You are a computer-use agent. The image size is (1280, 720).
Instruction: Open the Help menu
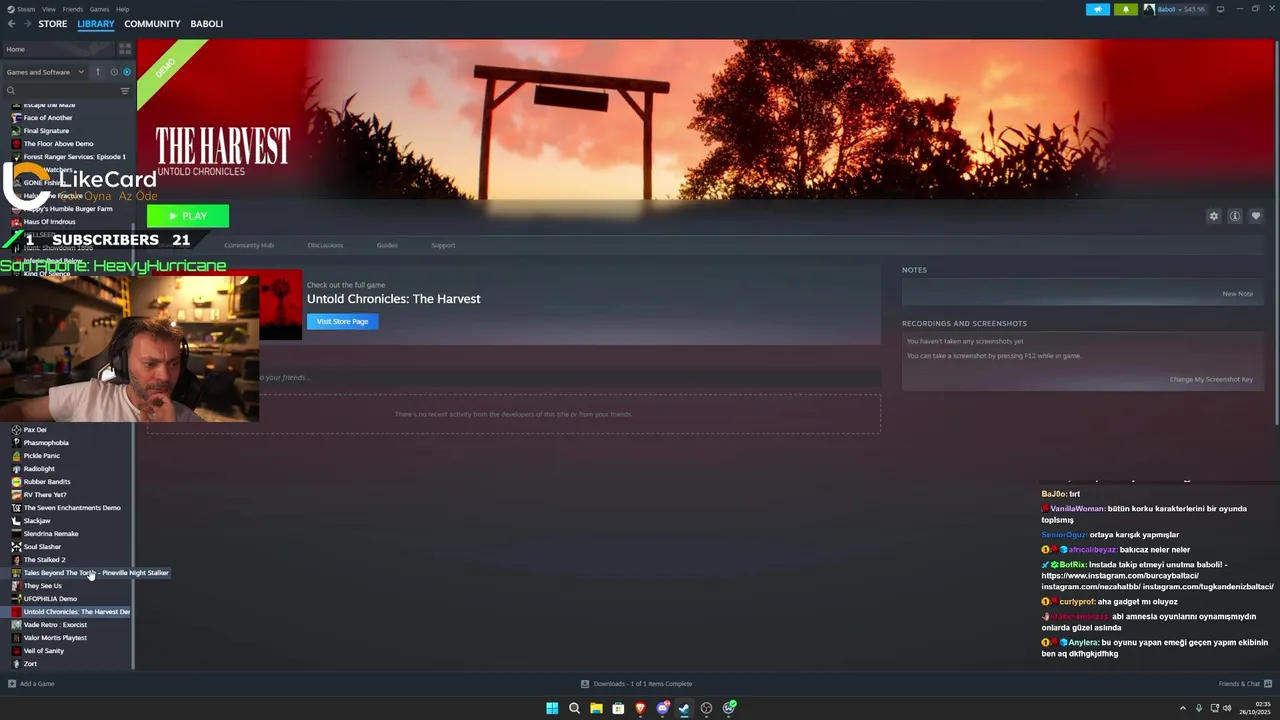[x=122, y=9]
